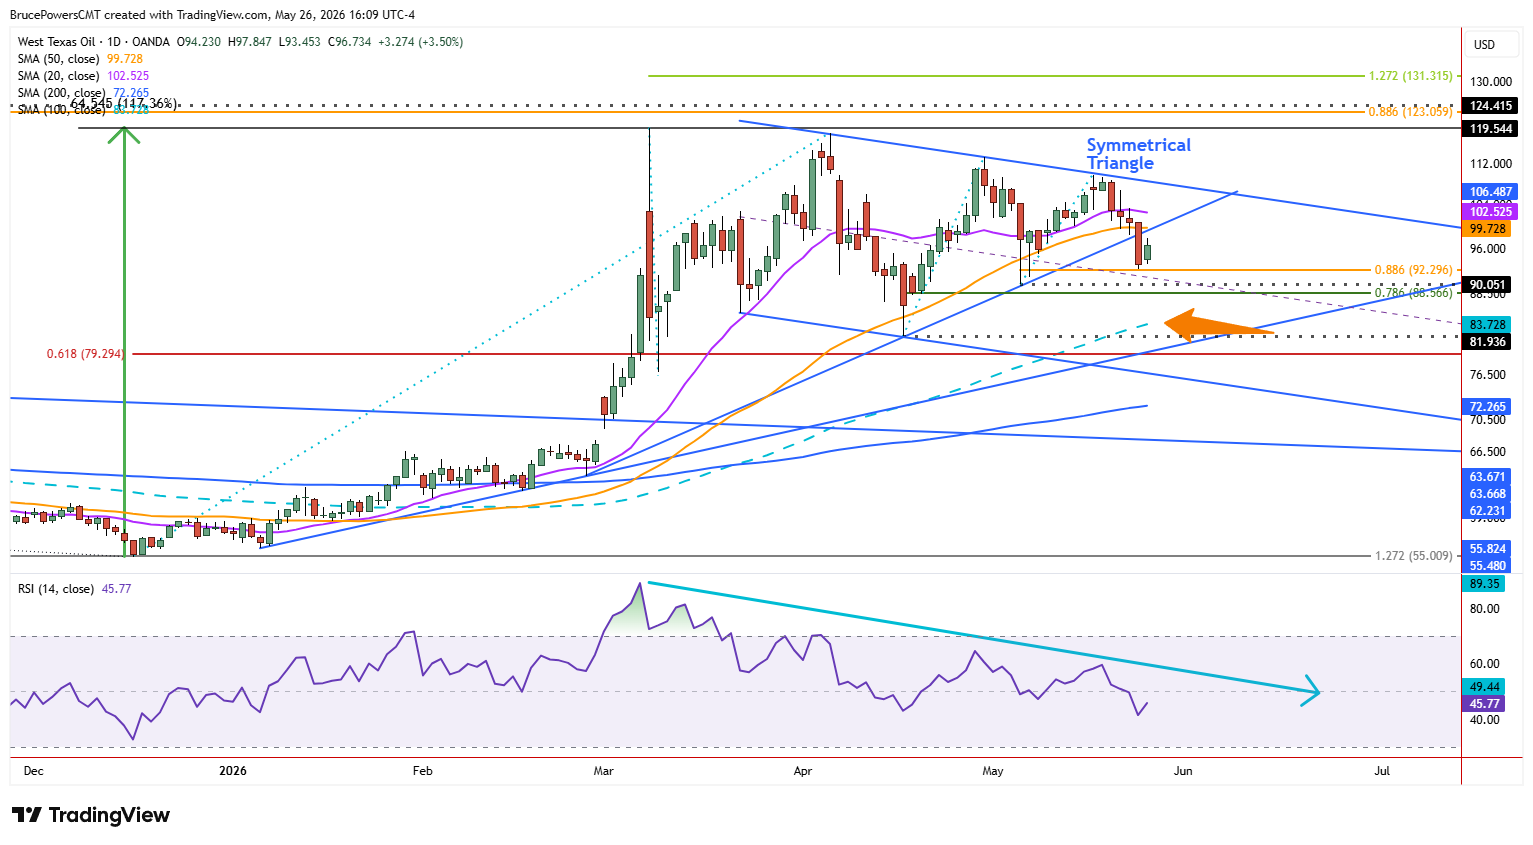Click the 2026 label on time axis
Viewport: 1533px width, 845px height.
pos(232,771)
